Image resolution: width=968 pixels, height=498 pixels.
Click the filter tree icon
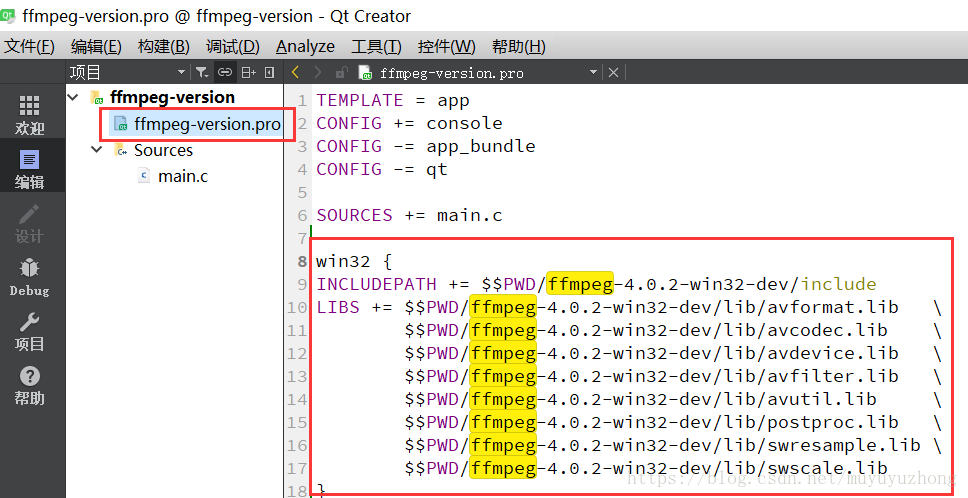click(x=202, y=73)
